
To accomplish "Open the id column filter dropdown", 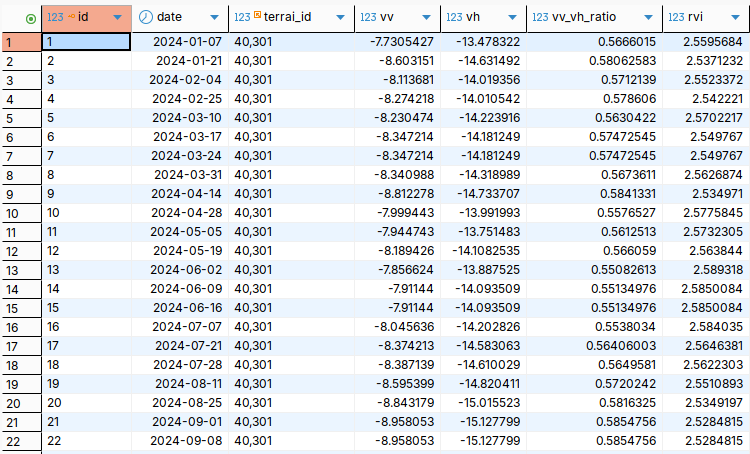I will 117,18.
